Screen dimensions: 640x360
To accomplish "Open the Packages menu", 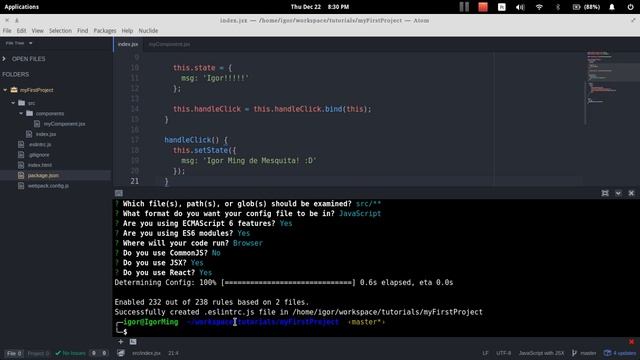I will pyautogui.click(x=105, y=31).
